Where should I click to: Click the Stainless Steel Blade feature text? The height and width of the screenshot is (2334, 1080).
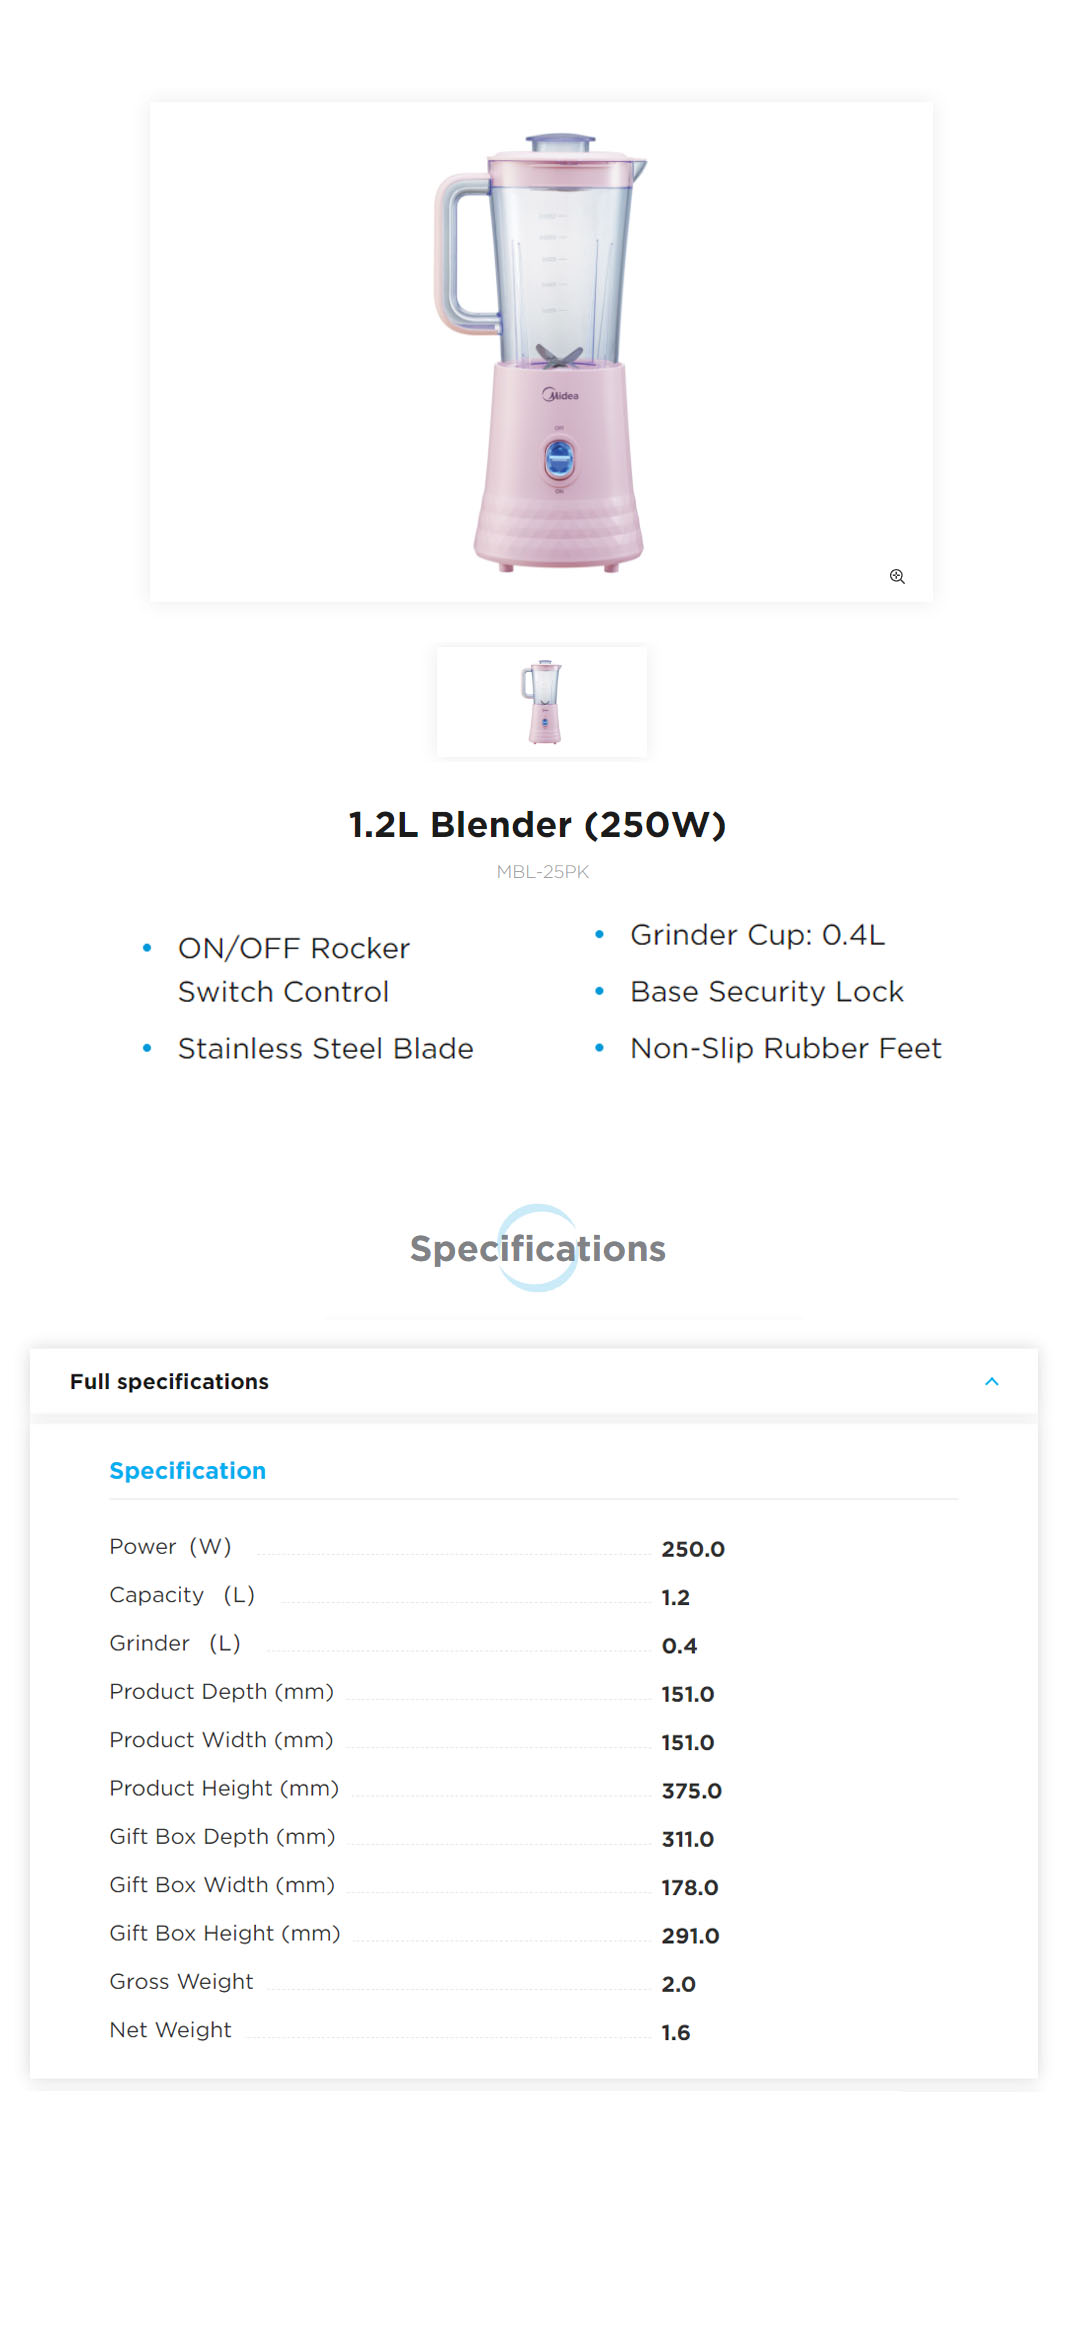click(325, 1048)
